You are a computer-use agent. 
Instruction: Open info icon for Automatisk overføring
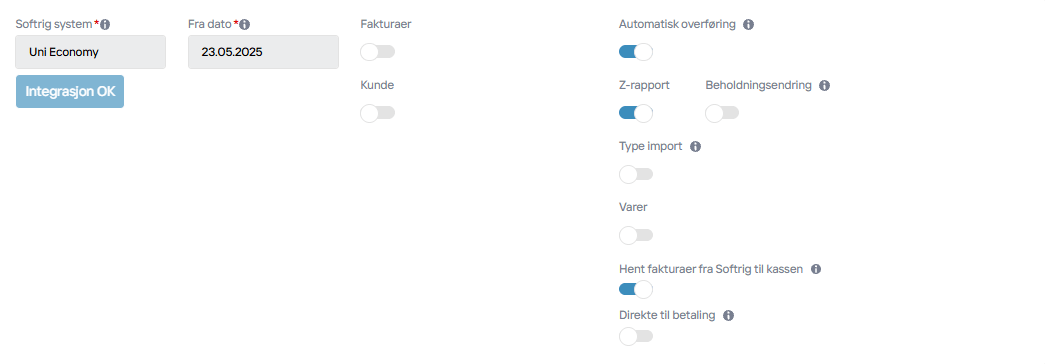748,25
